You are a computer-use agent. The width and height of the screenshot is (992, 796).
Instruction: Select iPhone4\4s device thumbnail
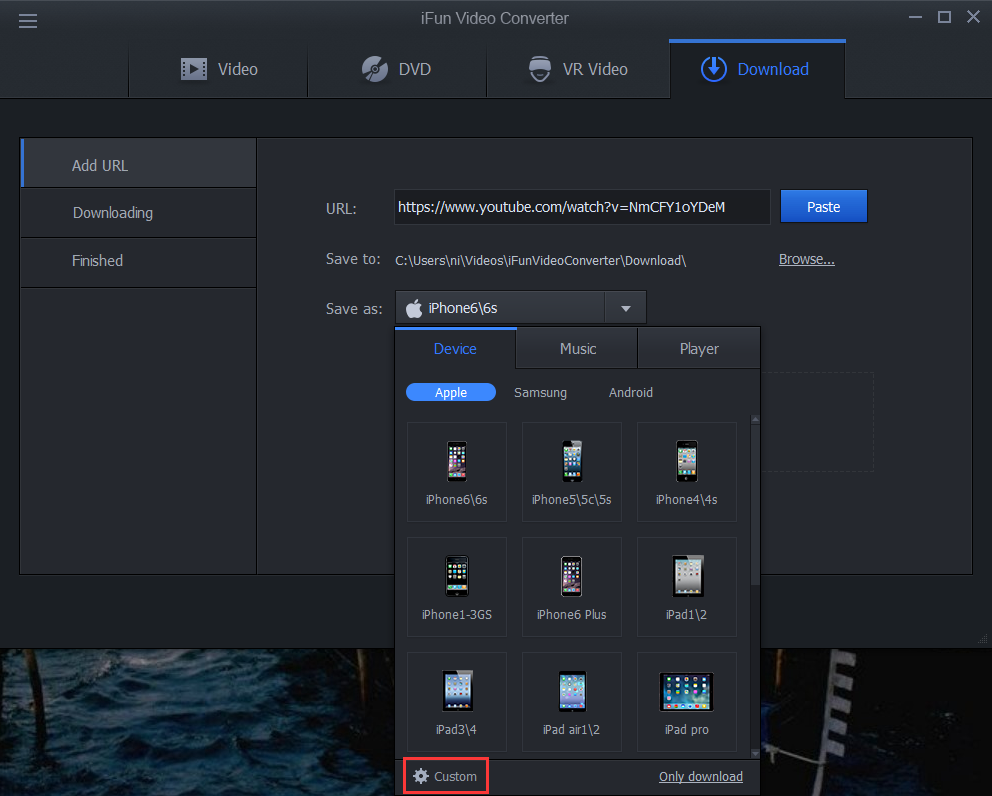pos(687,472)
